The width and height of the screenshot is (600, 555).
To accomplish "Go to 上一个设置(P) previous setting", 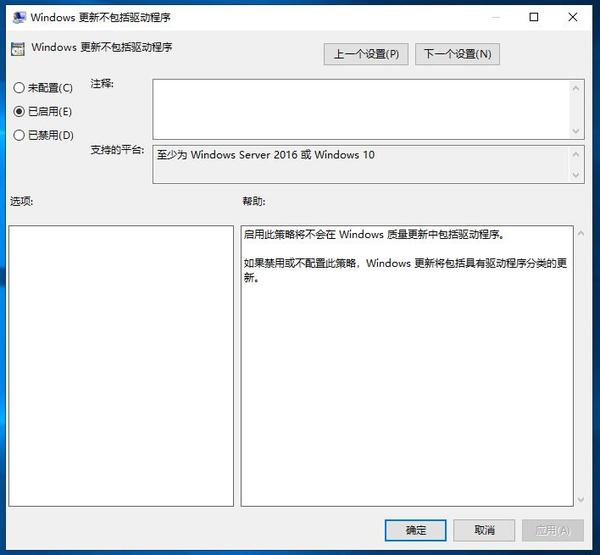I will click(366, 54).
